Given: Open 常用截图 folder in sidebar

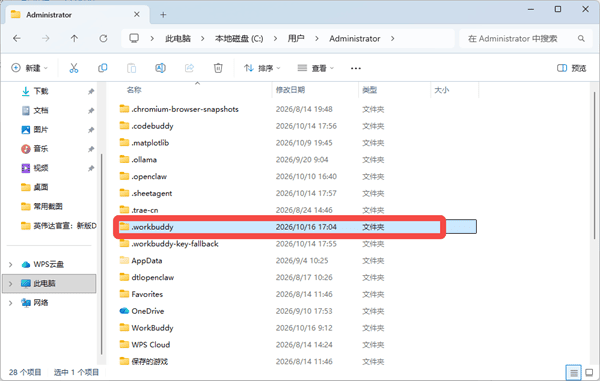Looking at the screenshot, I should (x=47, y=207).
